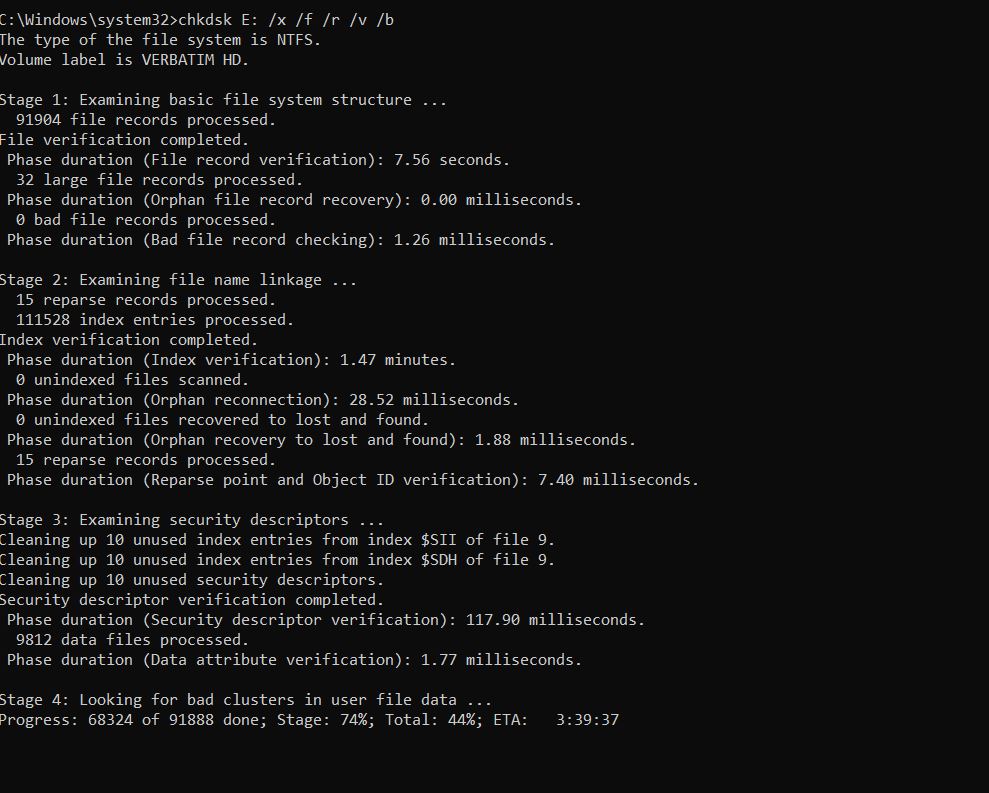
Task: Click the Stage 2 file name linkage heading
Action: click(x=177, y=280)
